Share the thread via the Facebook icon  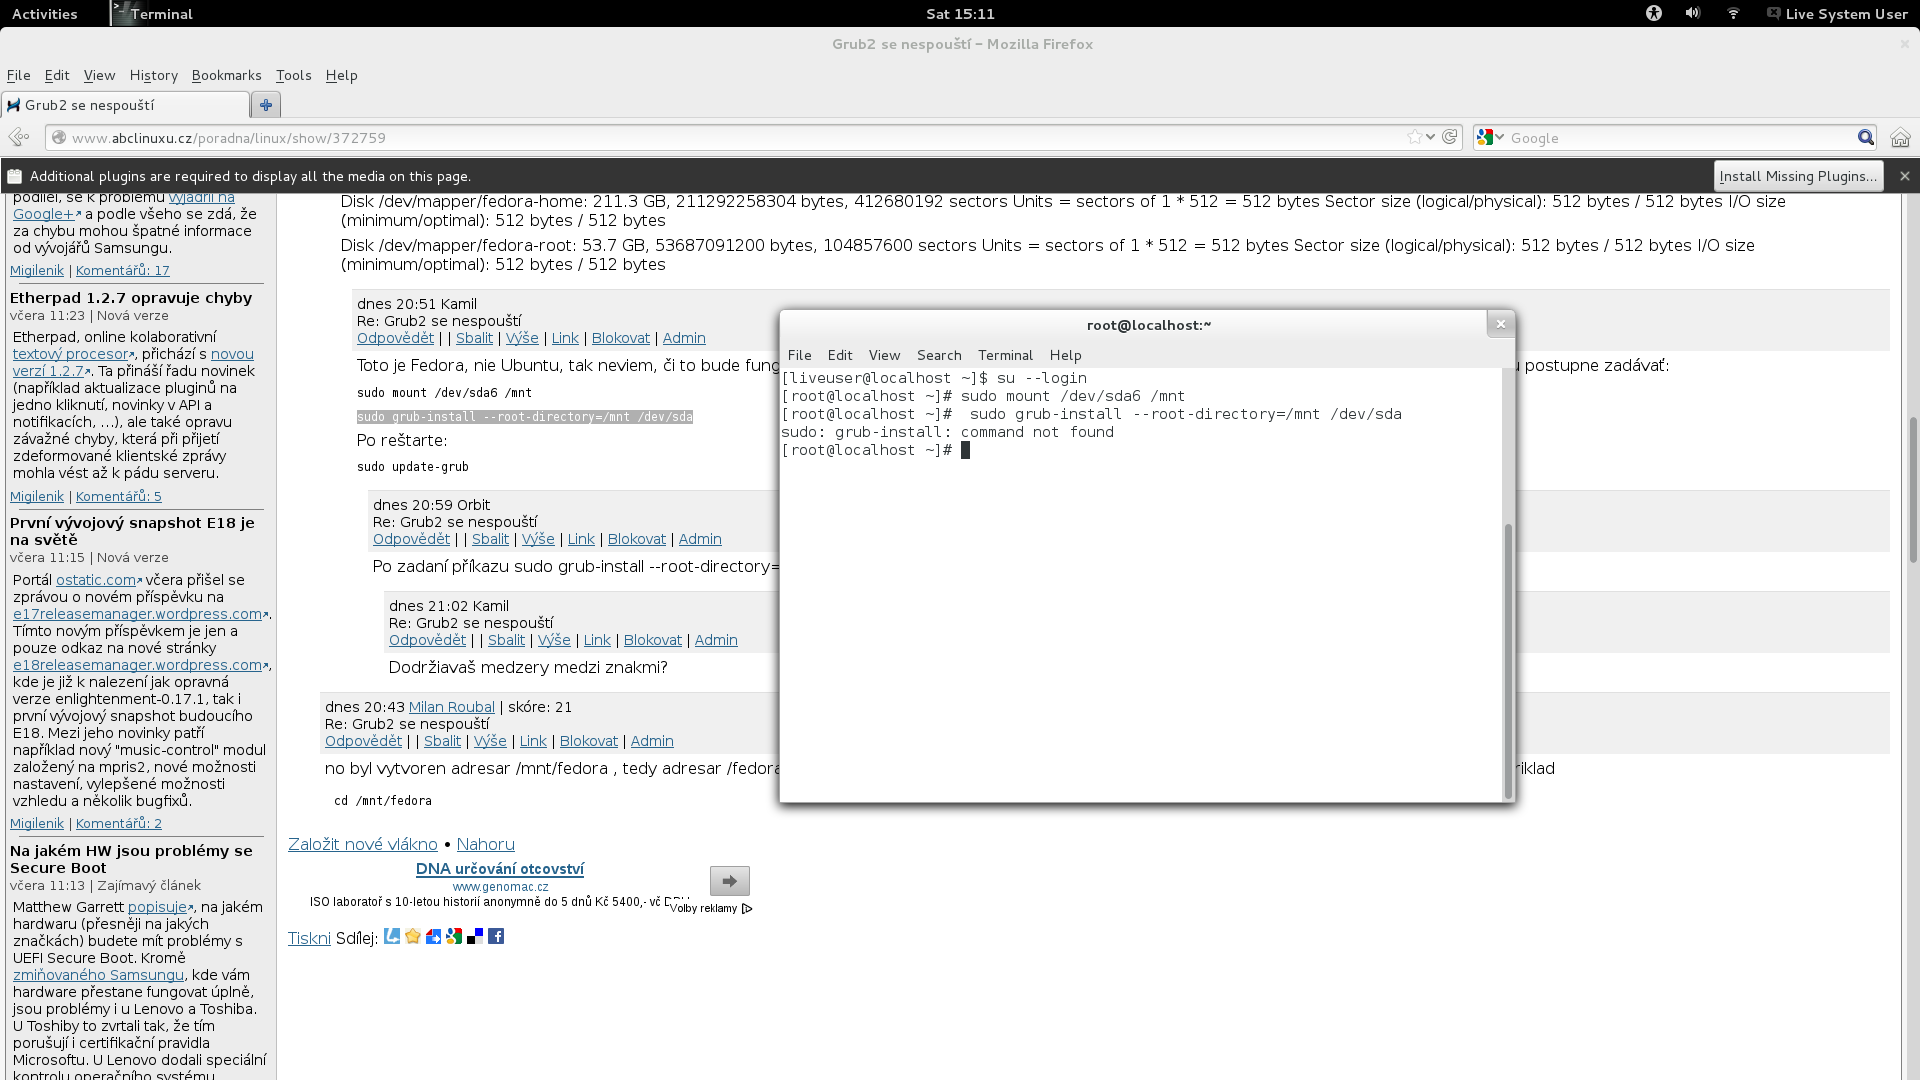[x=496, y=936]
